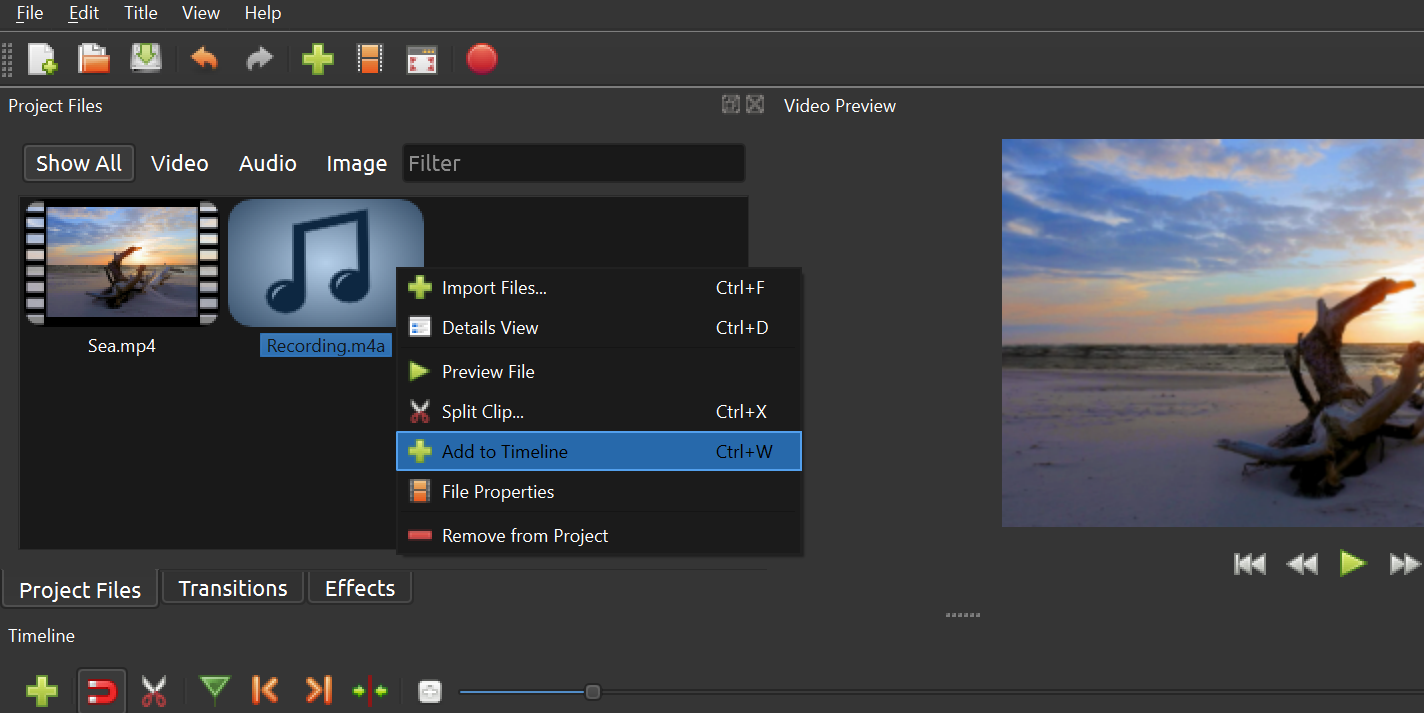
Task: Toggle the timeline snapping magnet
Action: tap(102, 690)
